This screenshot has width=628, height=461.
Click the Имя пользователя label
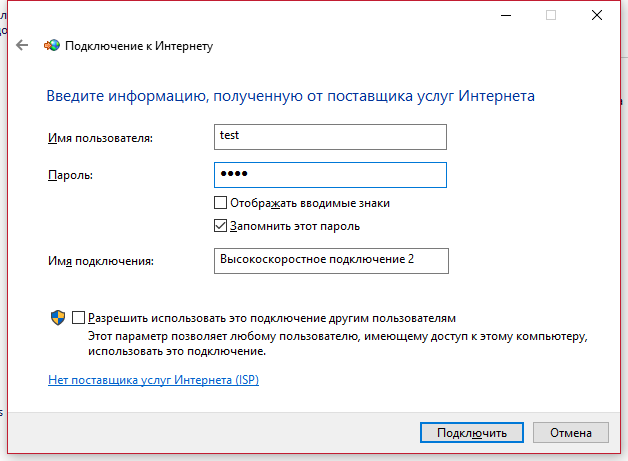pos(101,138)
